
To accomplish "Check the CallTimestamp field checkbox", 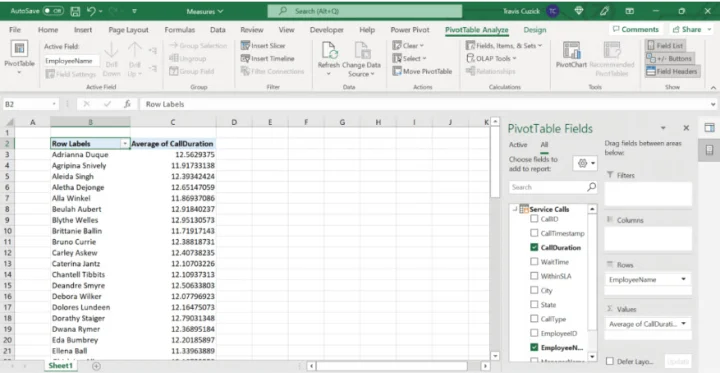I will 534,233.
